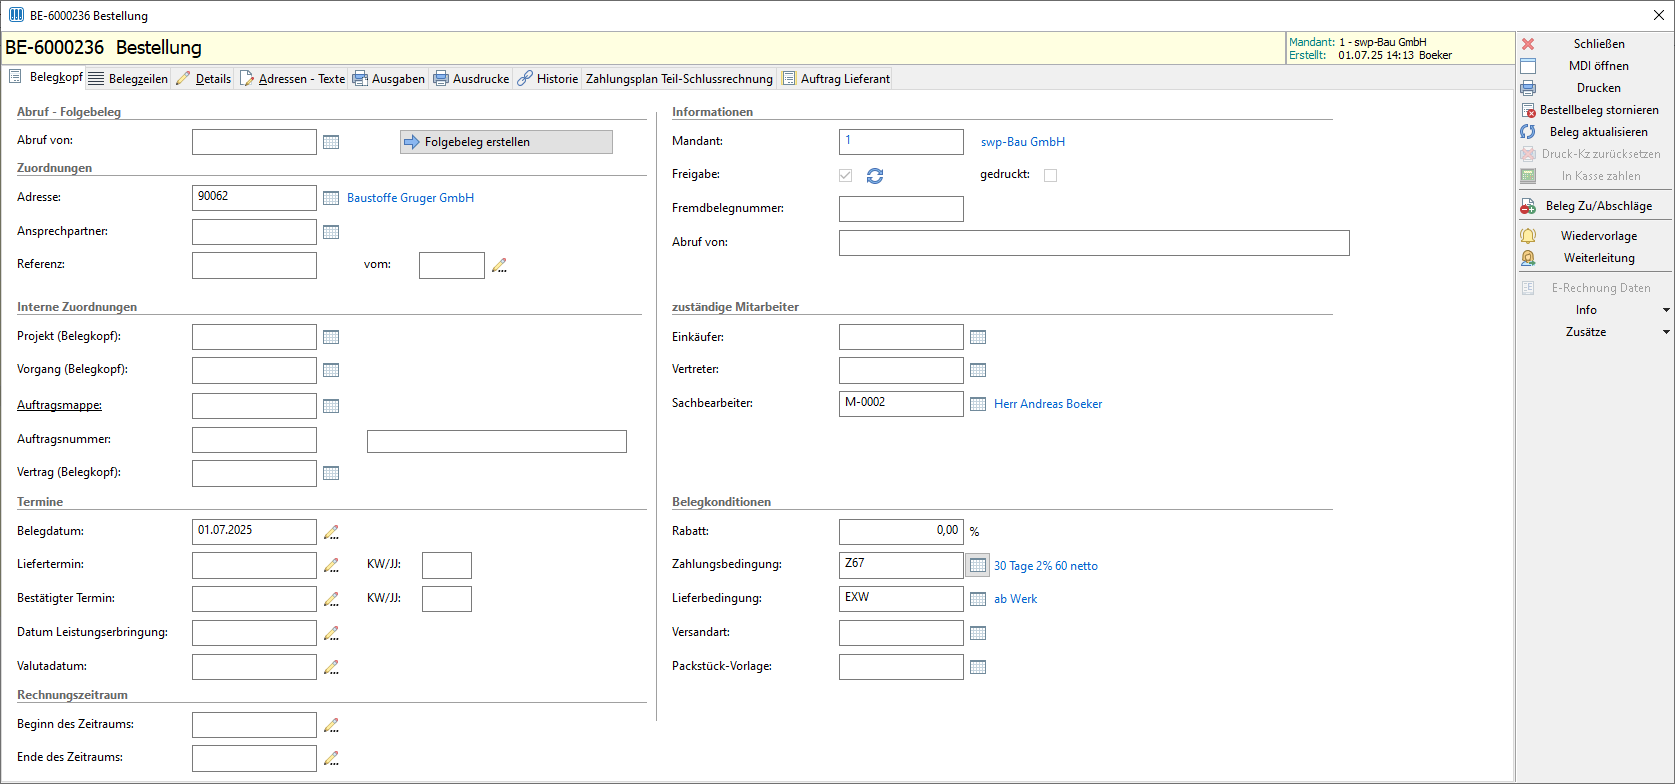This screenshot has height=784, width=1675.
Task: Switch to the Belegzeilen tab
Action: (128, 79)
